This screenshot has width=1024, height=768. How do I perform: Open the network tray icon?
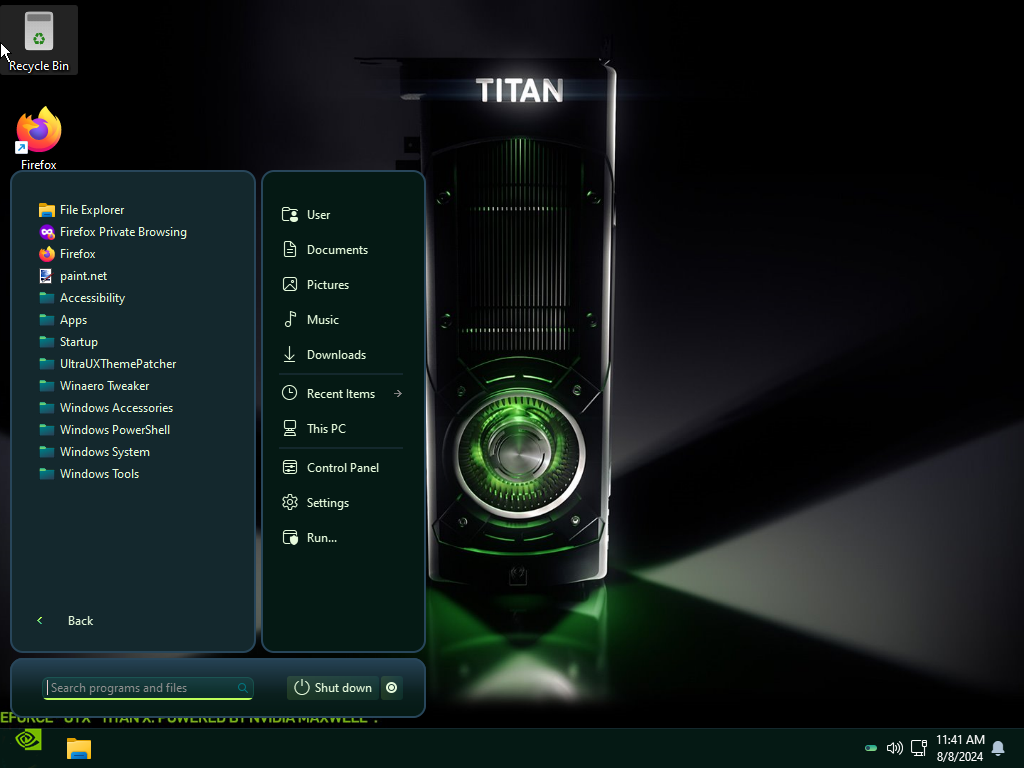coord(919,748)
